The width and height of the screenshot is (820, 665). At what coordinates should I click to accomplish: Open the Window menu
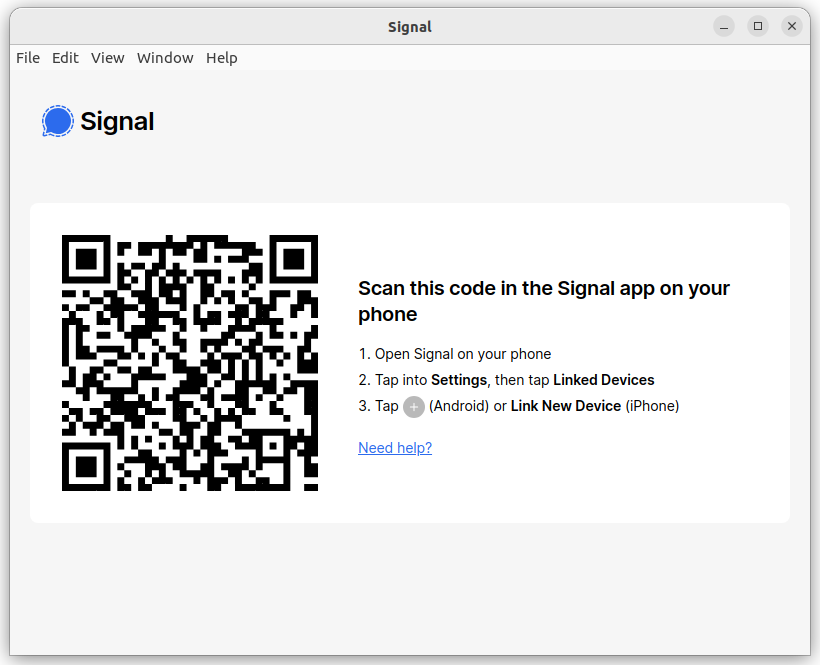pos(165,58)
